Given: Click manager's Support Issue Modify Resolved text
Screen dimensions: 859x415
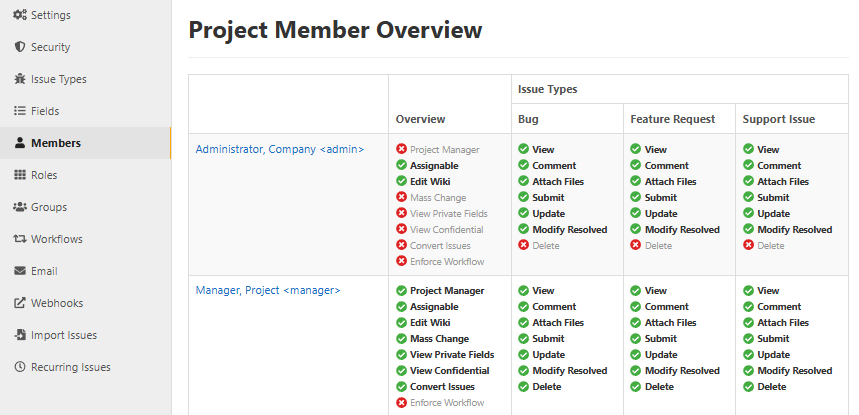Looking at the screenshot, I should [x=794, y=370].
